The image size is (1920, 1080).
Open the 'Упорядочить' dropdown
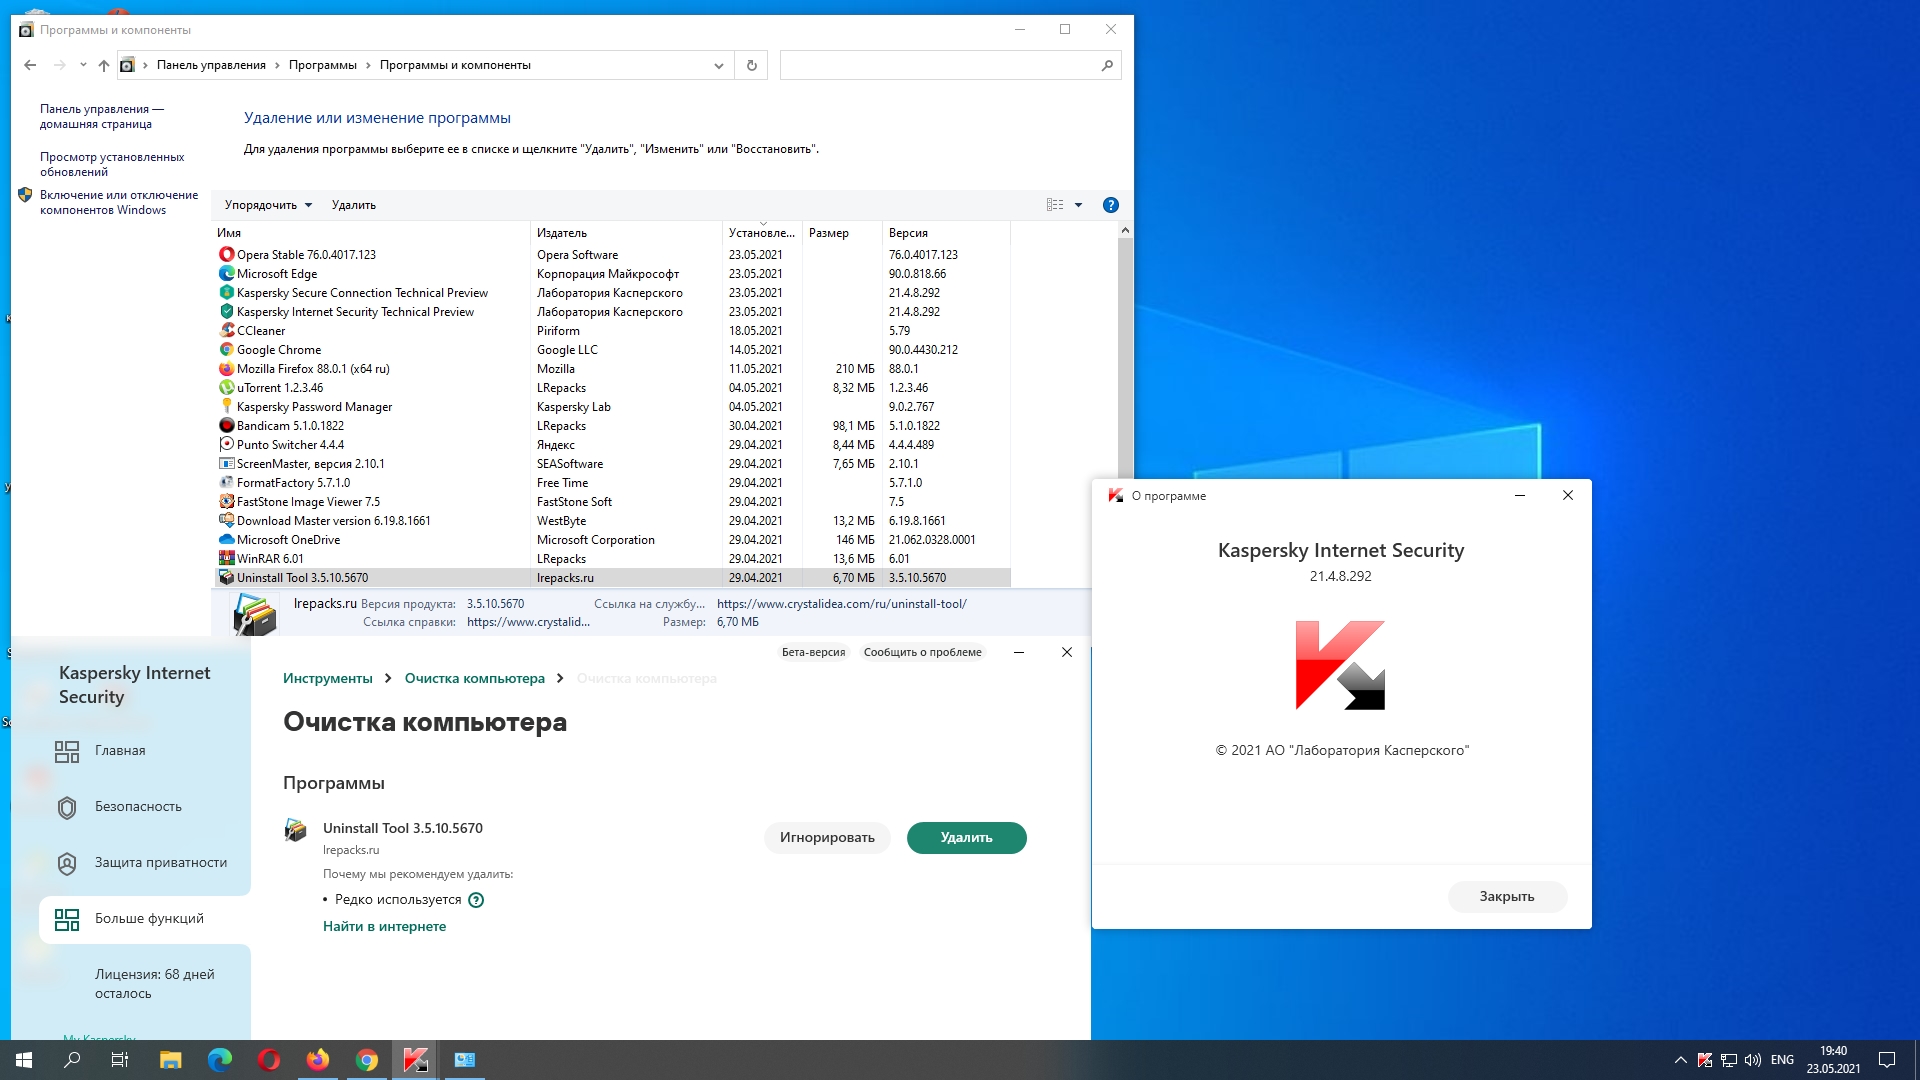pos(268,205)
